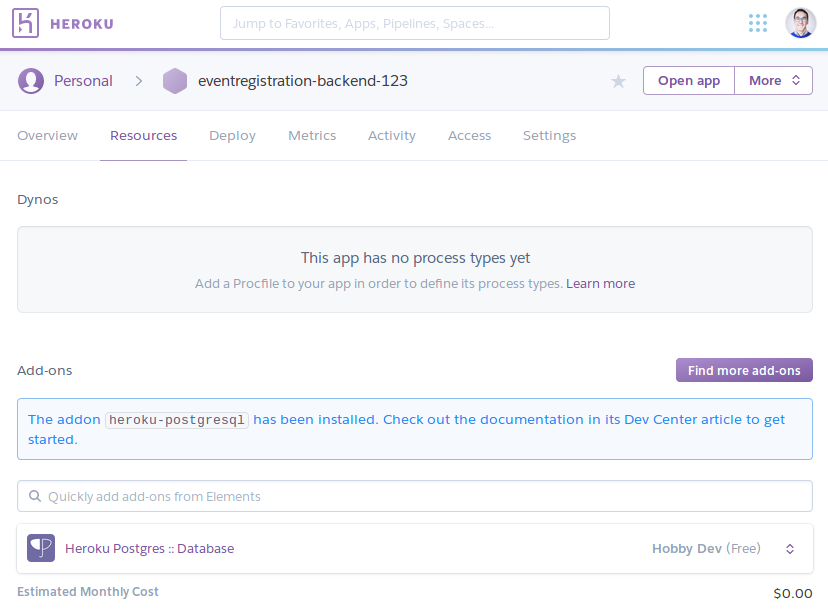This screenshot has width=828, height=610.
Task: Focus the Quickly add add-ons field
Action: [x=415, y=496]
